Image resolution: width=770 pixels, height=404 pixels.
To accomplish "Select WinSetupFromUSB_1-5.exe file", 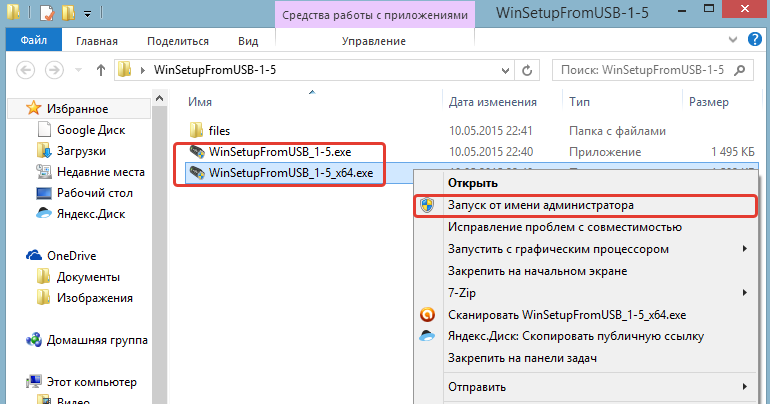I will 280,152.
